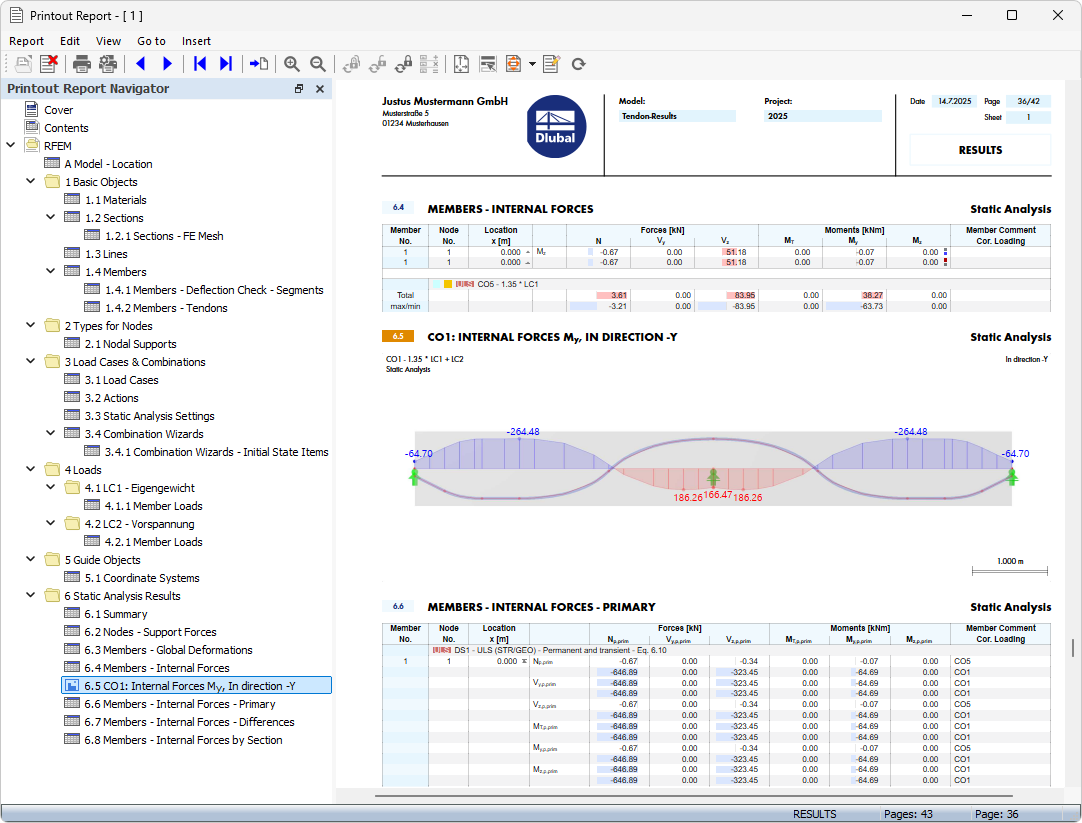Jump to the last page
The image size is (1082, 823).
click(x=226, y=64)
